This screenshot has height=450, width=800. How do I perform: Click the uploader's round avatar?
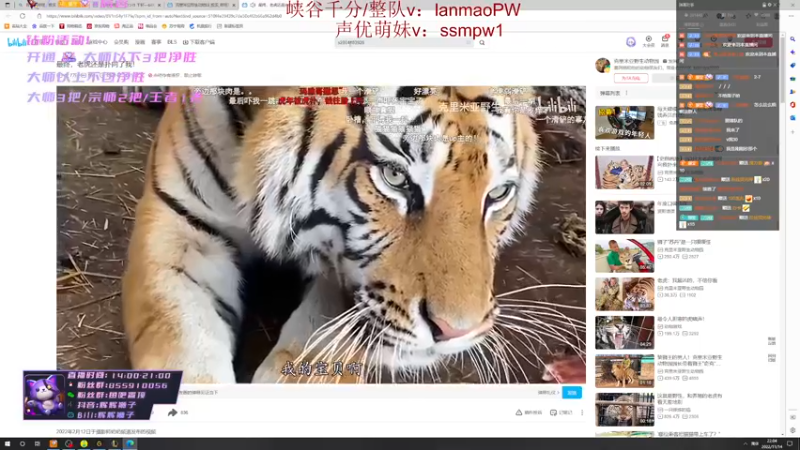click(603, 65)
